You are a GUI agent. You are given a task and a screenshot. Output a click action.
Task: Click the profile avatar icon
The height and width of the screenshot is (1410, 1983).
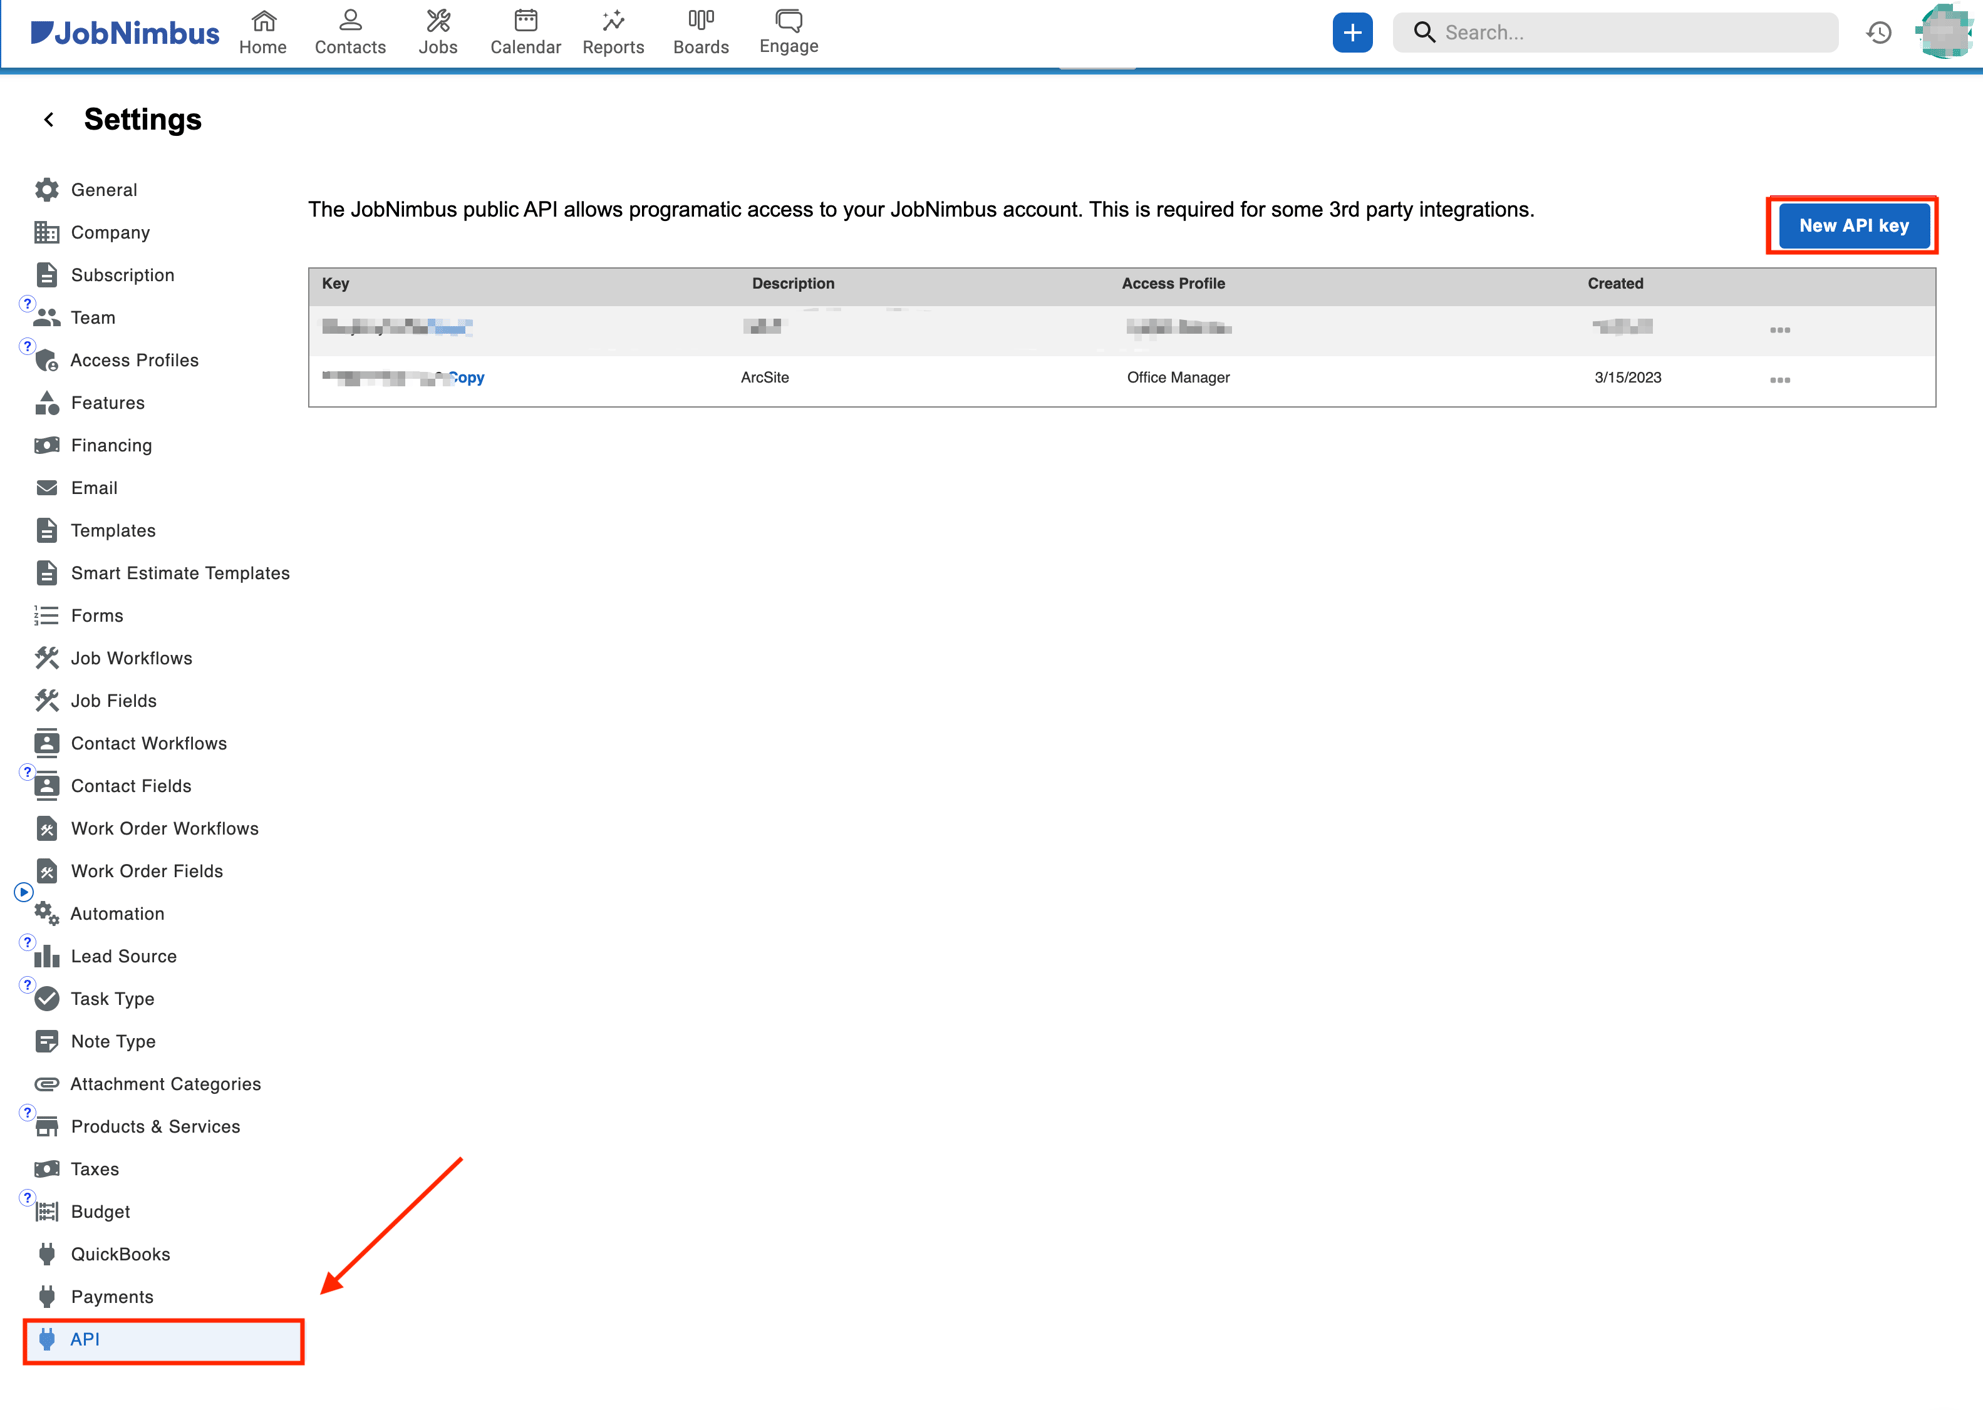tap(1945, 32)
